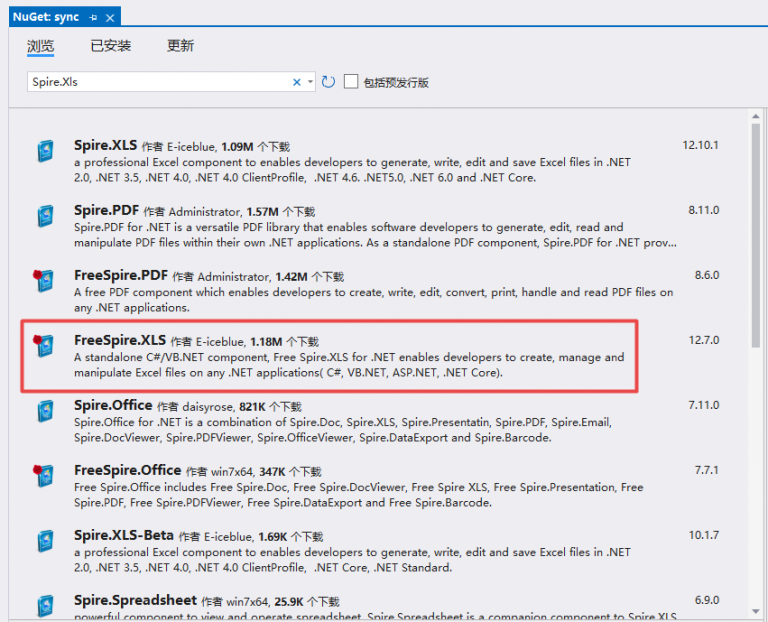Click the 1.09M 个下载 download count
This screenshot has width=768, height=622.
[256, 147]
